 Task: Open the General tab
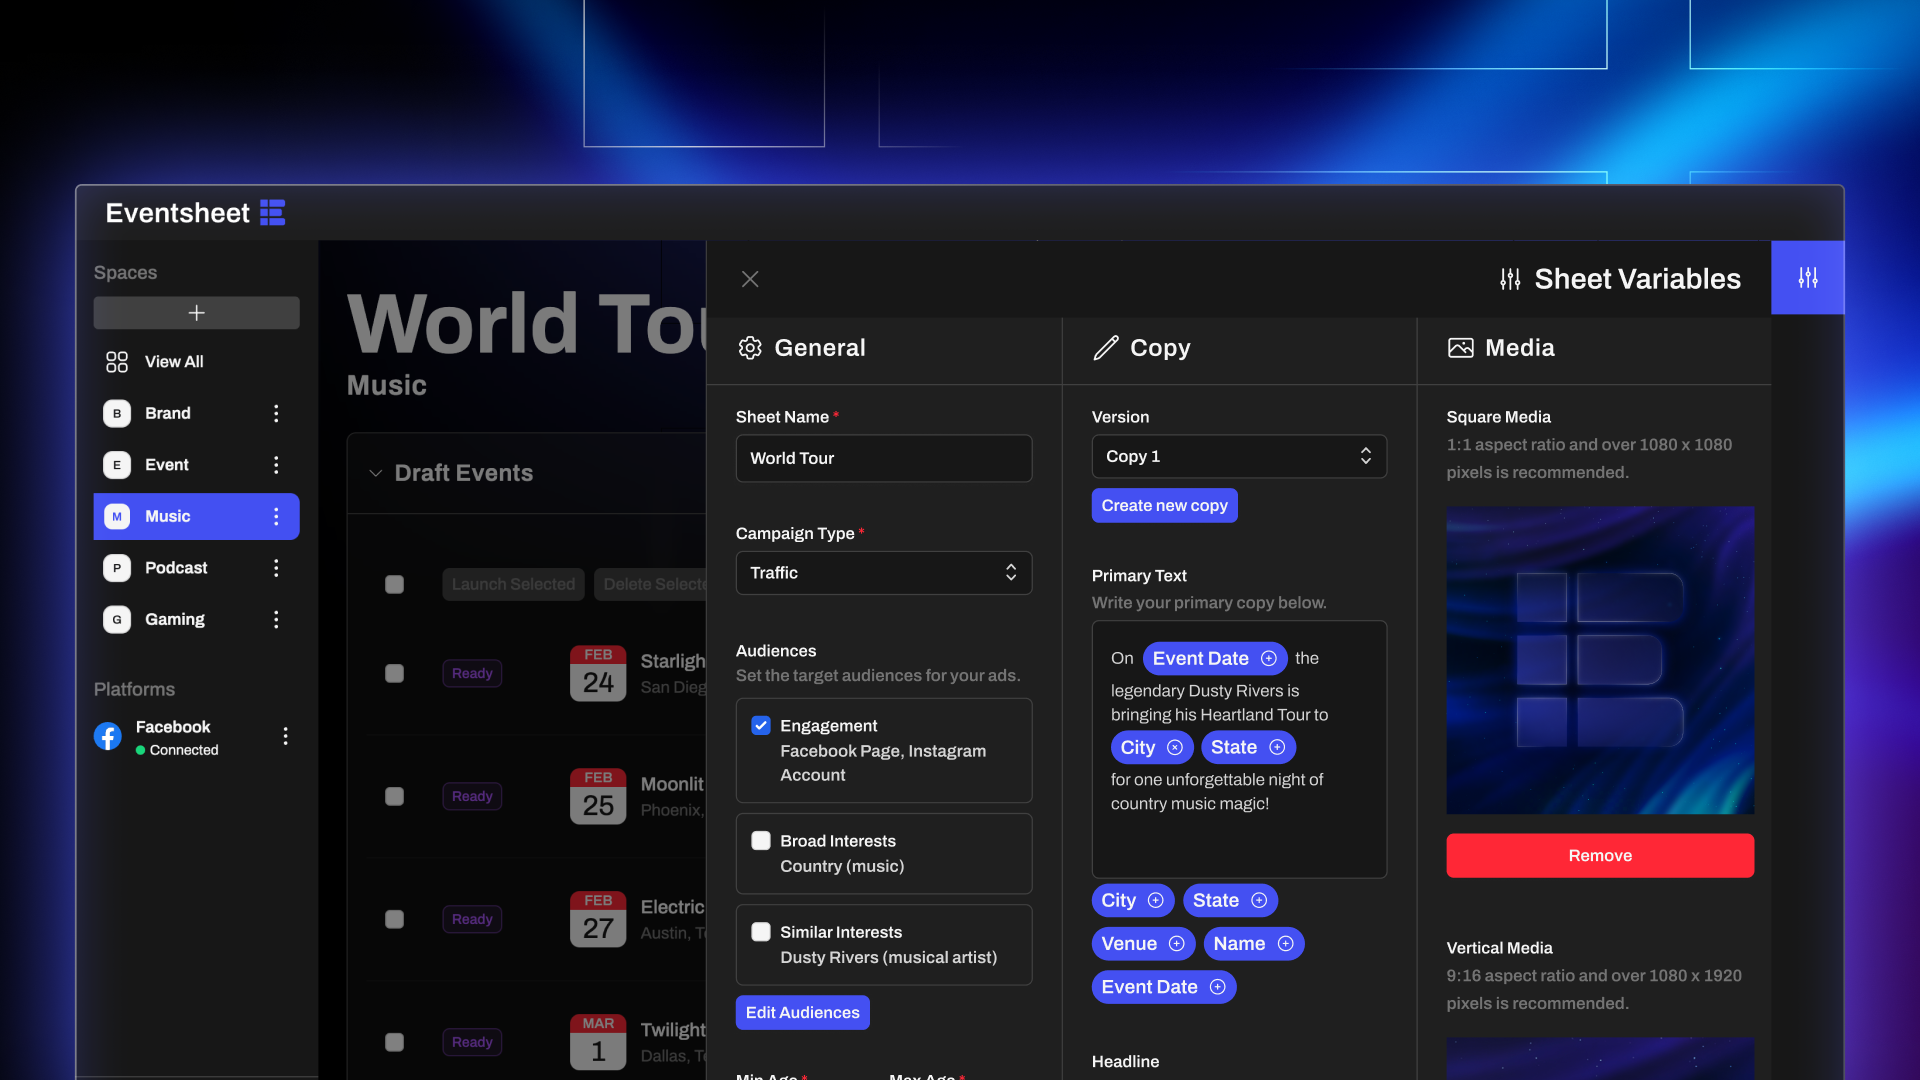[802, 348]
